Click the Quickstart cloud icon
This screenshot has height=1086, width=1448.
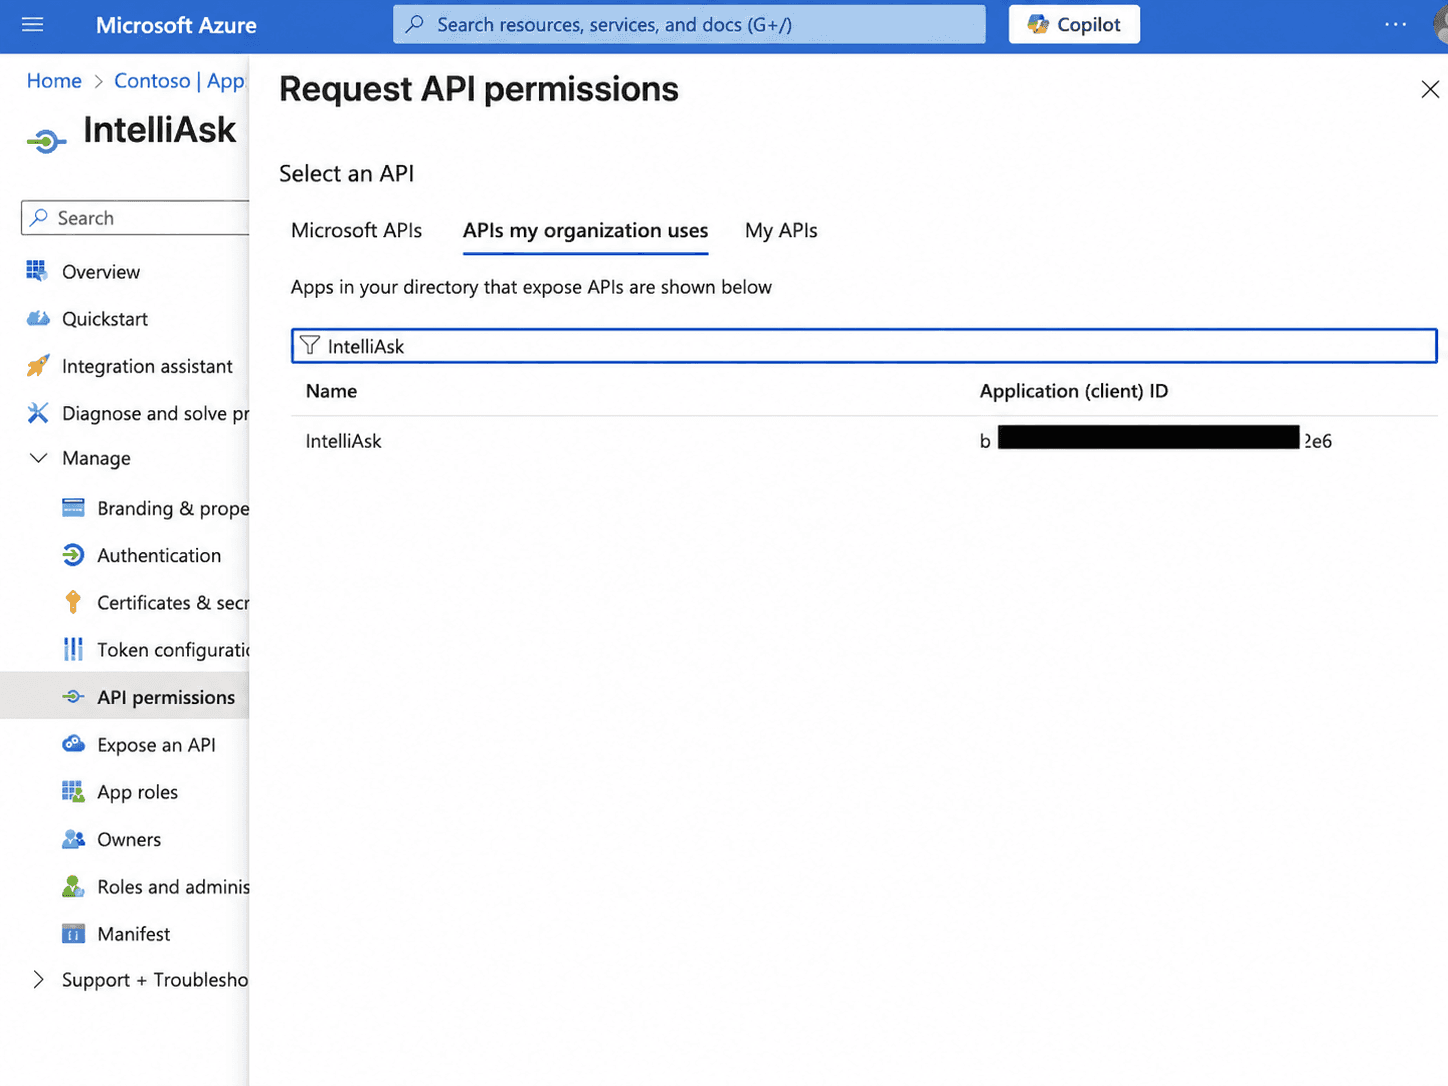pyautogui.click(x=38, y=319)
